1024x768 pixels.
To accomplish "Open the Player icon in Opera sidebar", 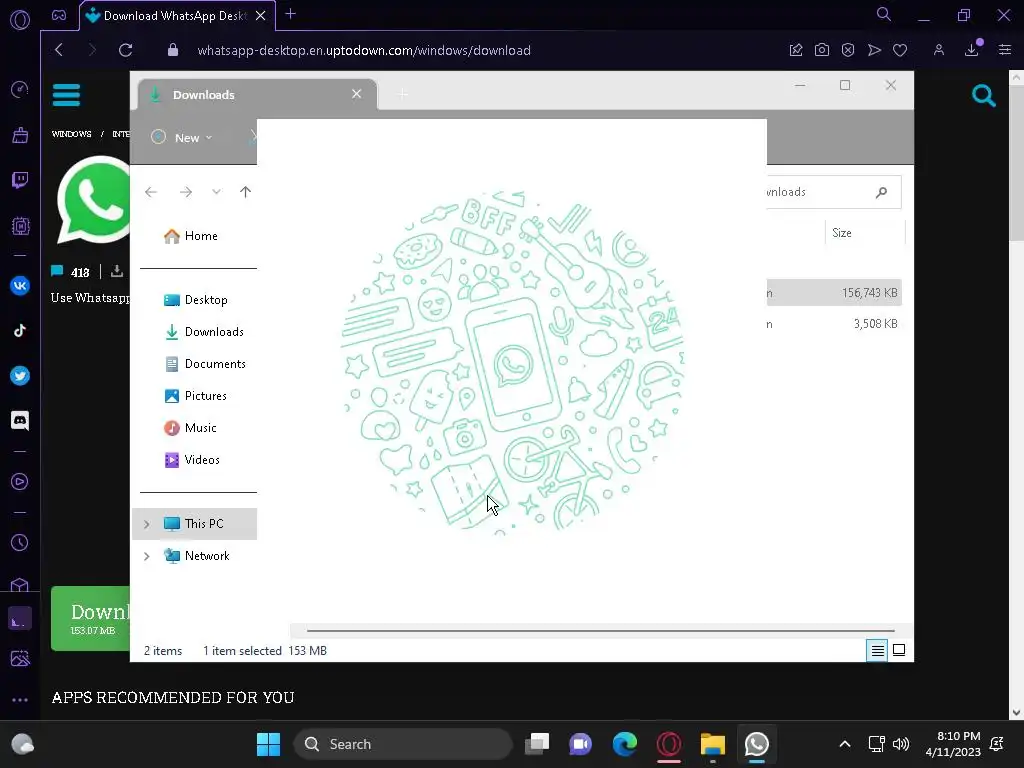I will (20, 482).
